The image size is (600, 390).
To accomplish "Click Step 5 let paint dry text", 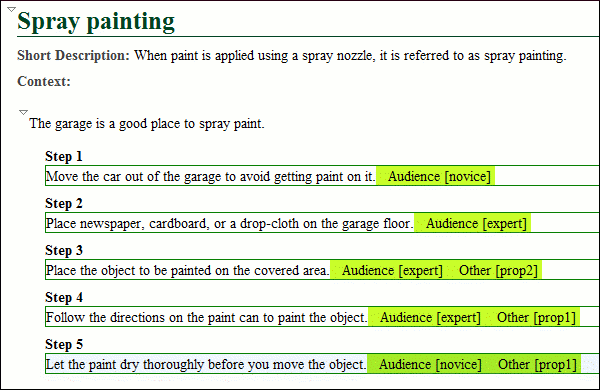I will [x=206, y=365].
